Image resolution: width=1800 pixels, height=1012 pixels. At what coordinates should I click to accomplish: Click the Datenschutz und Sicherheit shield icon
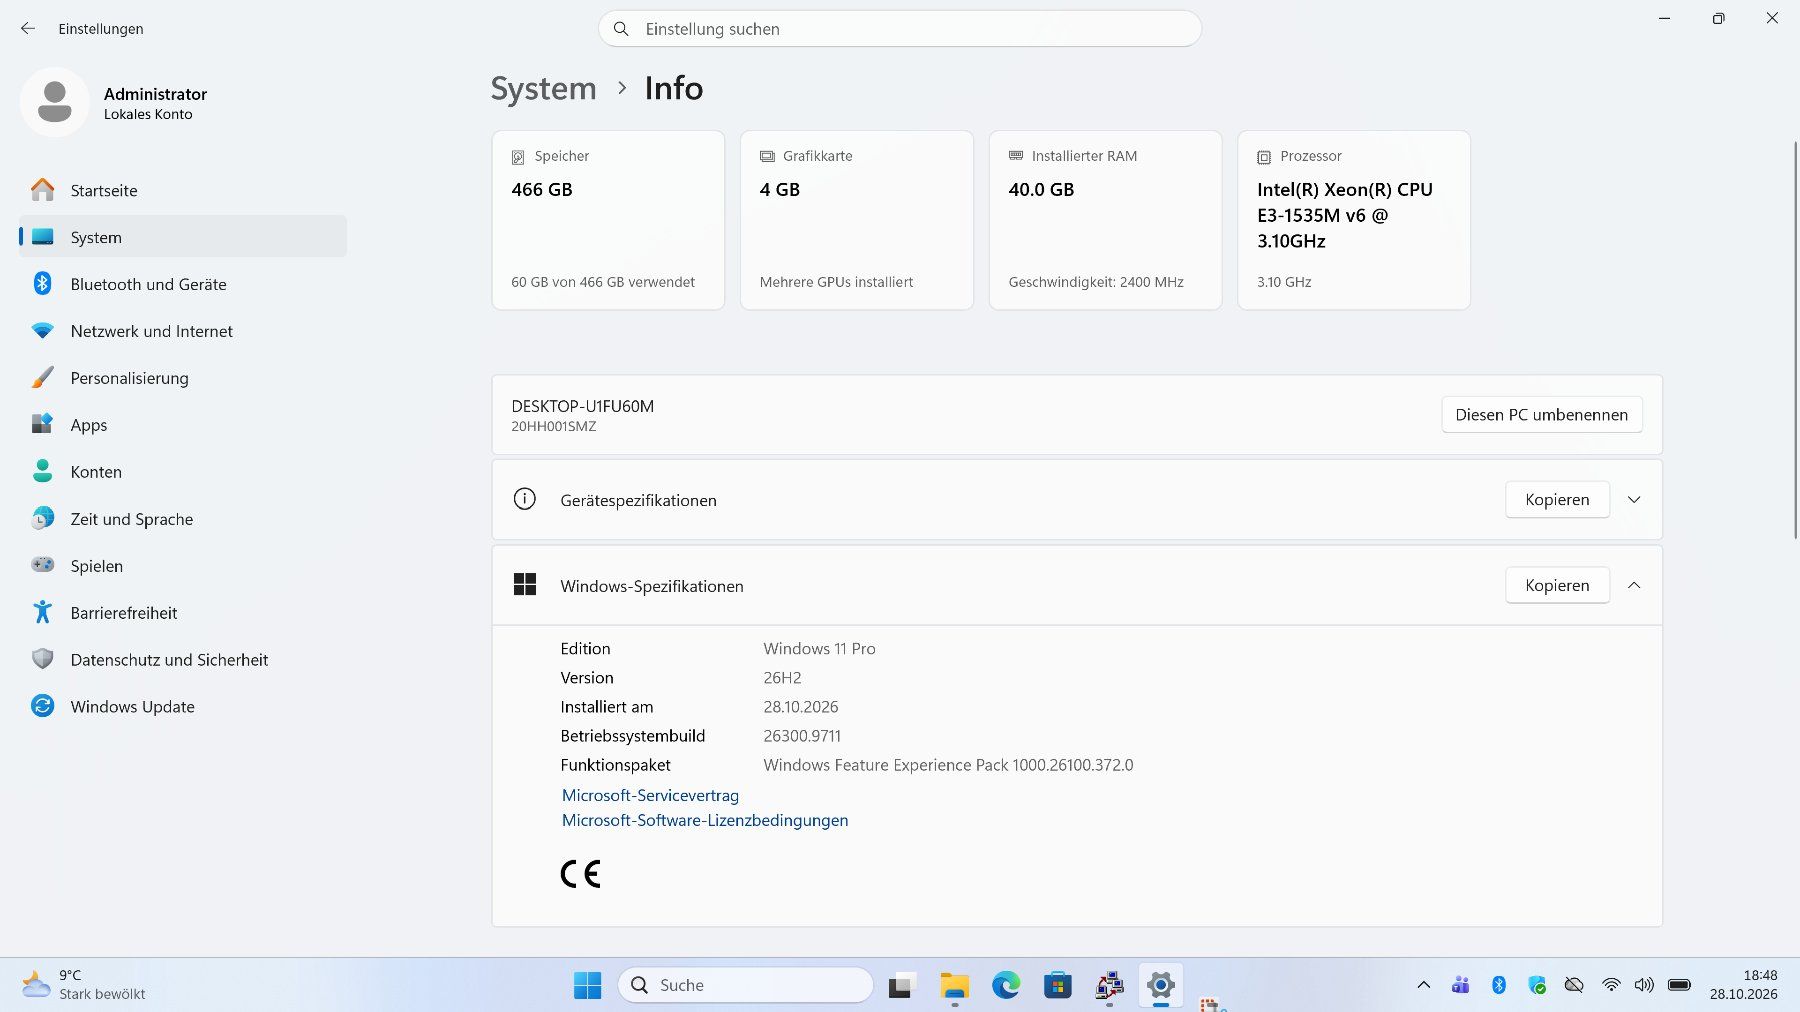[42, 659]
